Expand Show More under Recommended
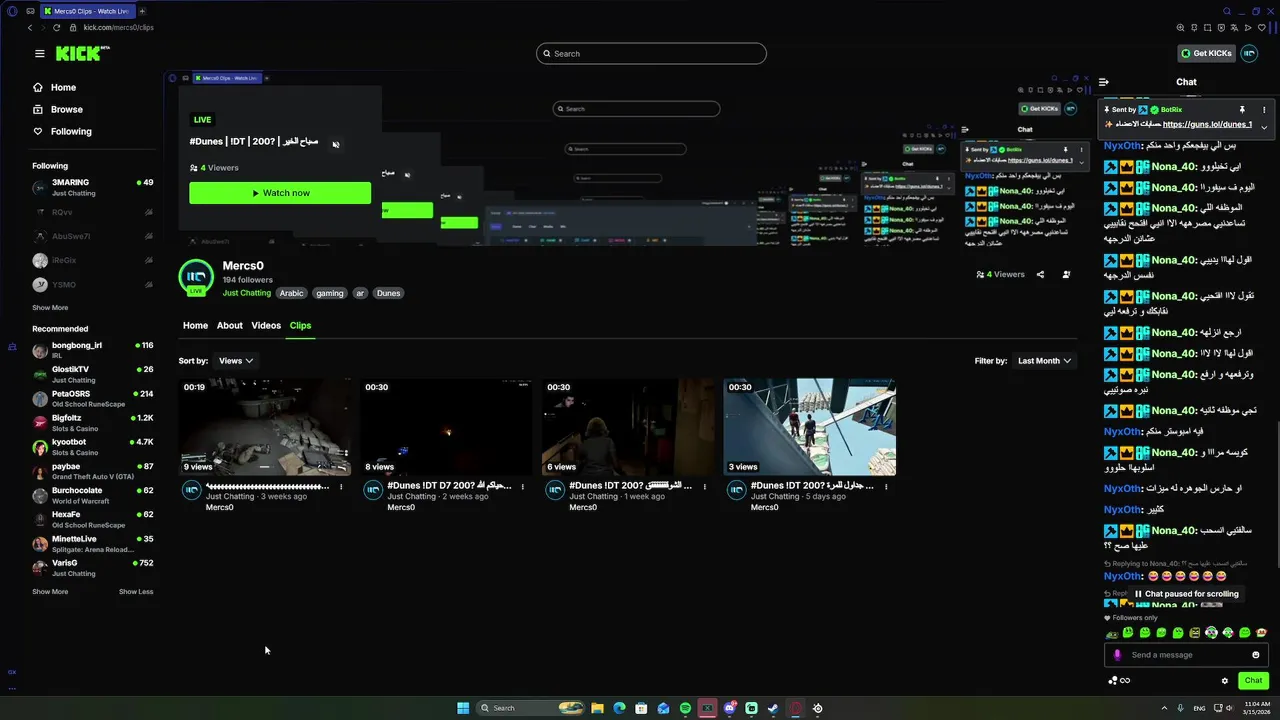This screenshot has width=1280, height=720. coord(50,592)
